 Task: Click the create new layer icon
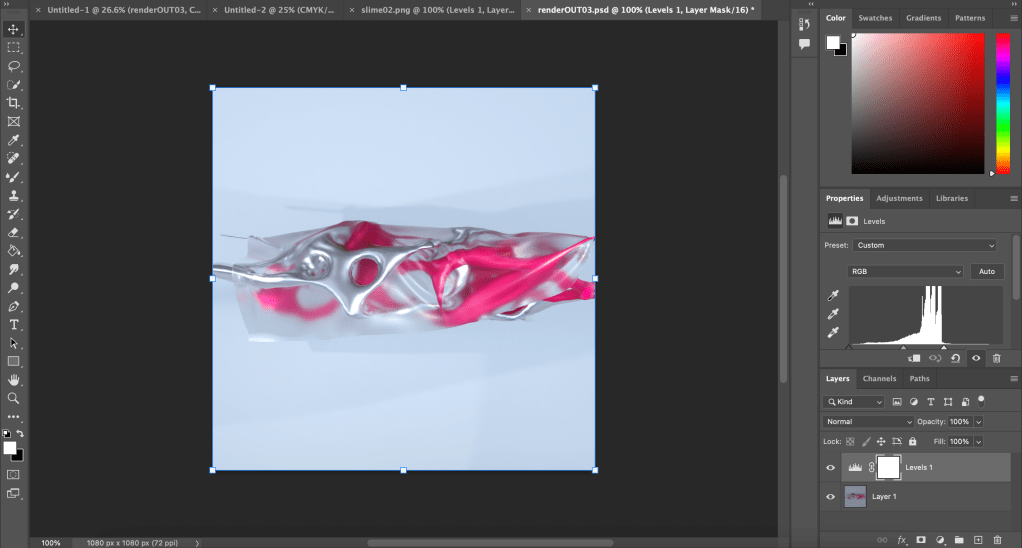979,540
